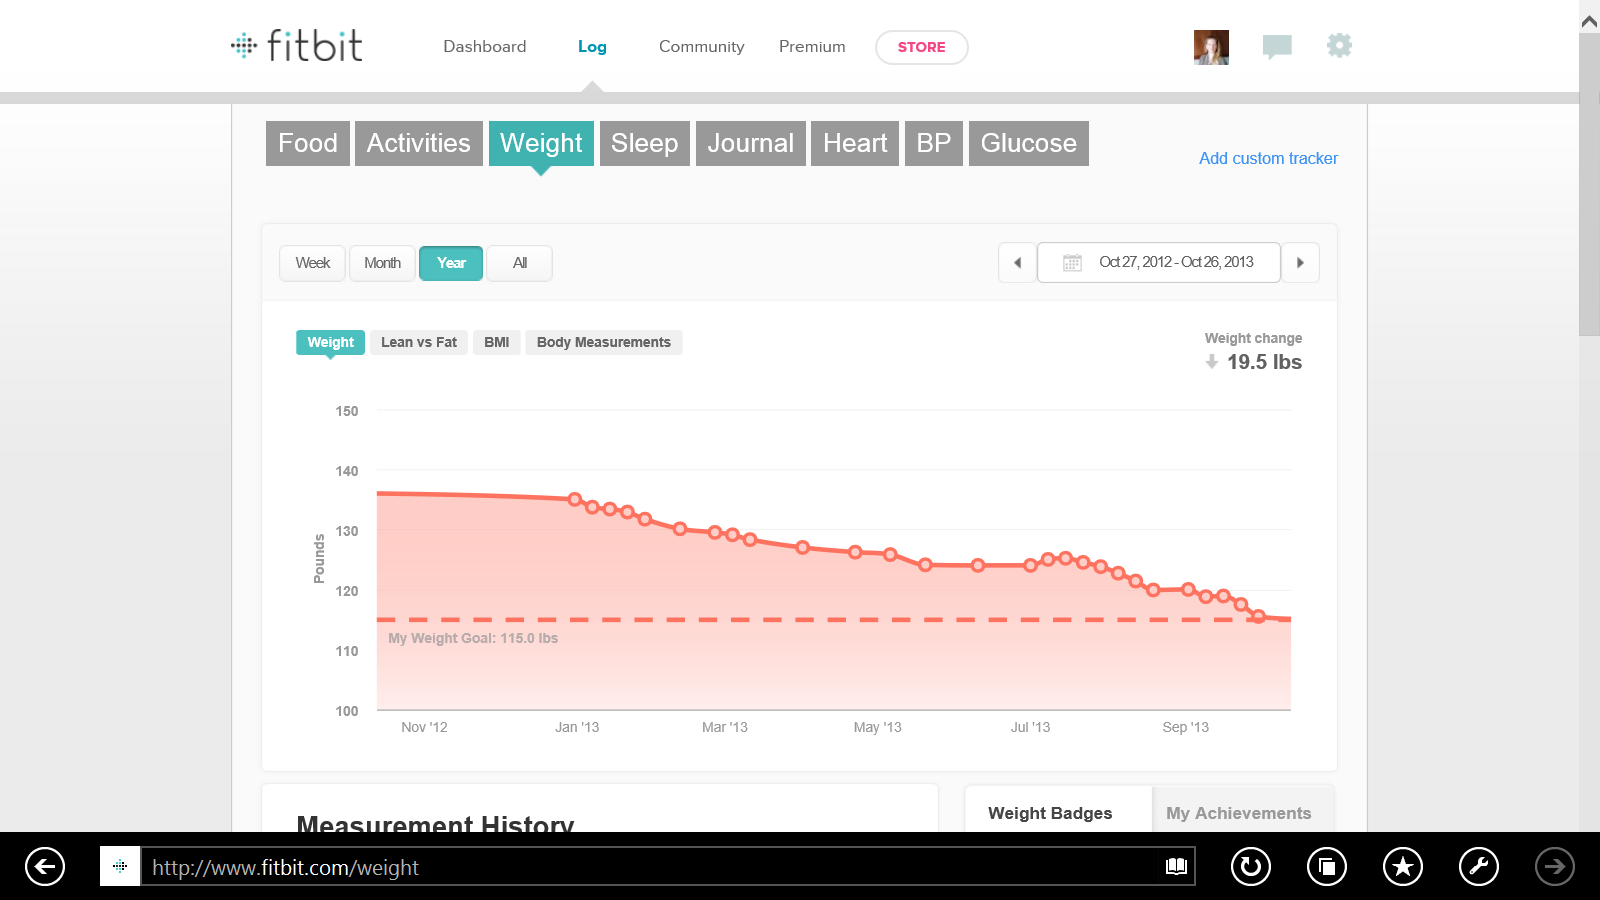The width and height of the screenshot is (1600, 900).
Task: Click the 19.5 lbs weight change value
Action: 1264,362
